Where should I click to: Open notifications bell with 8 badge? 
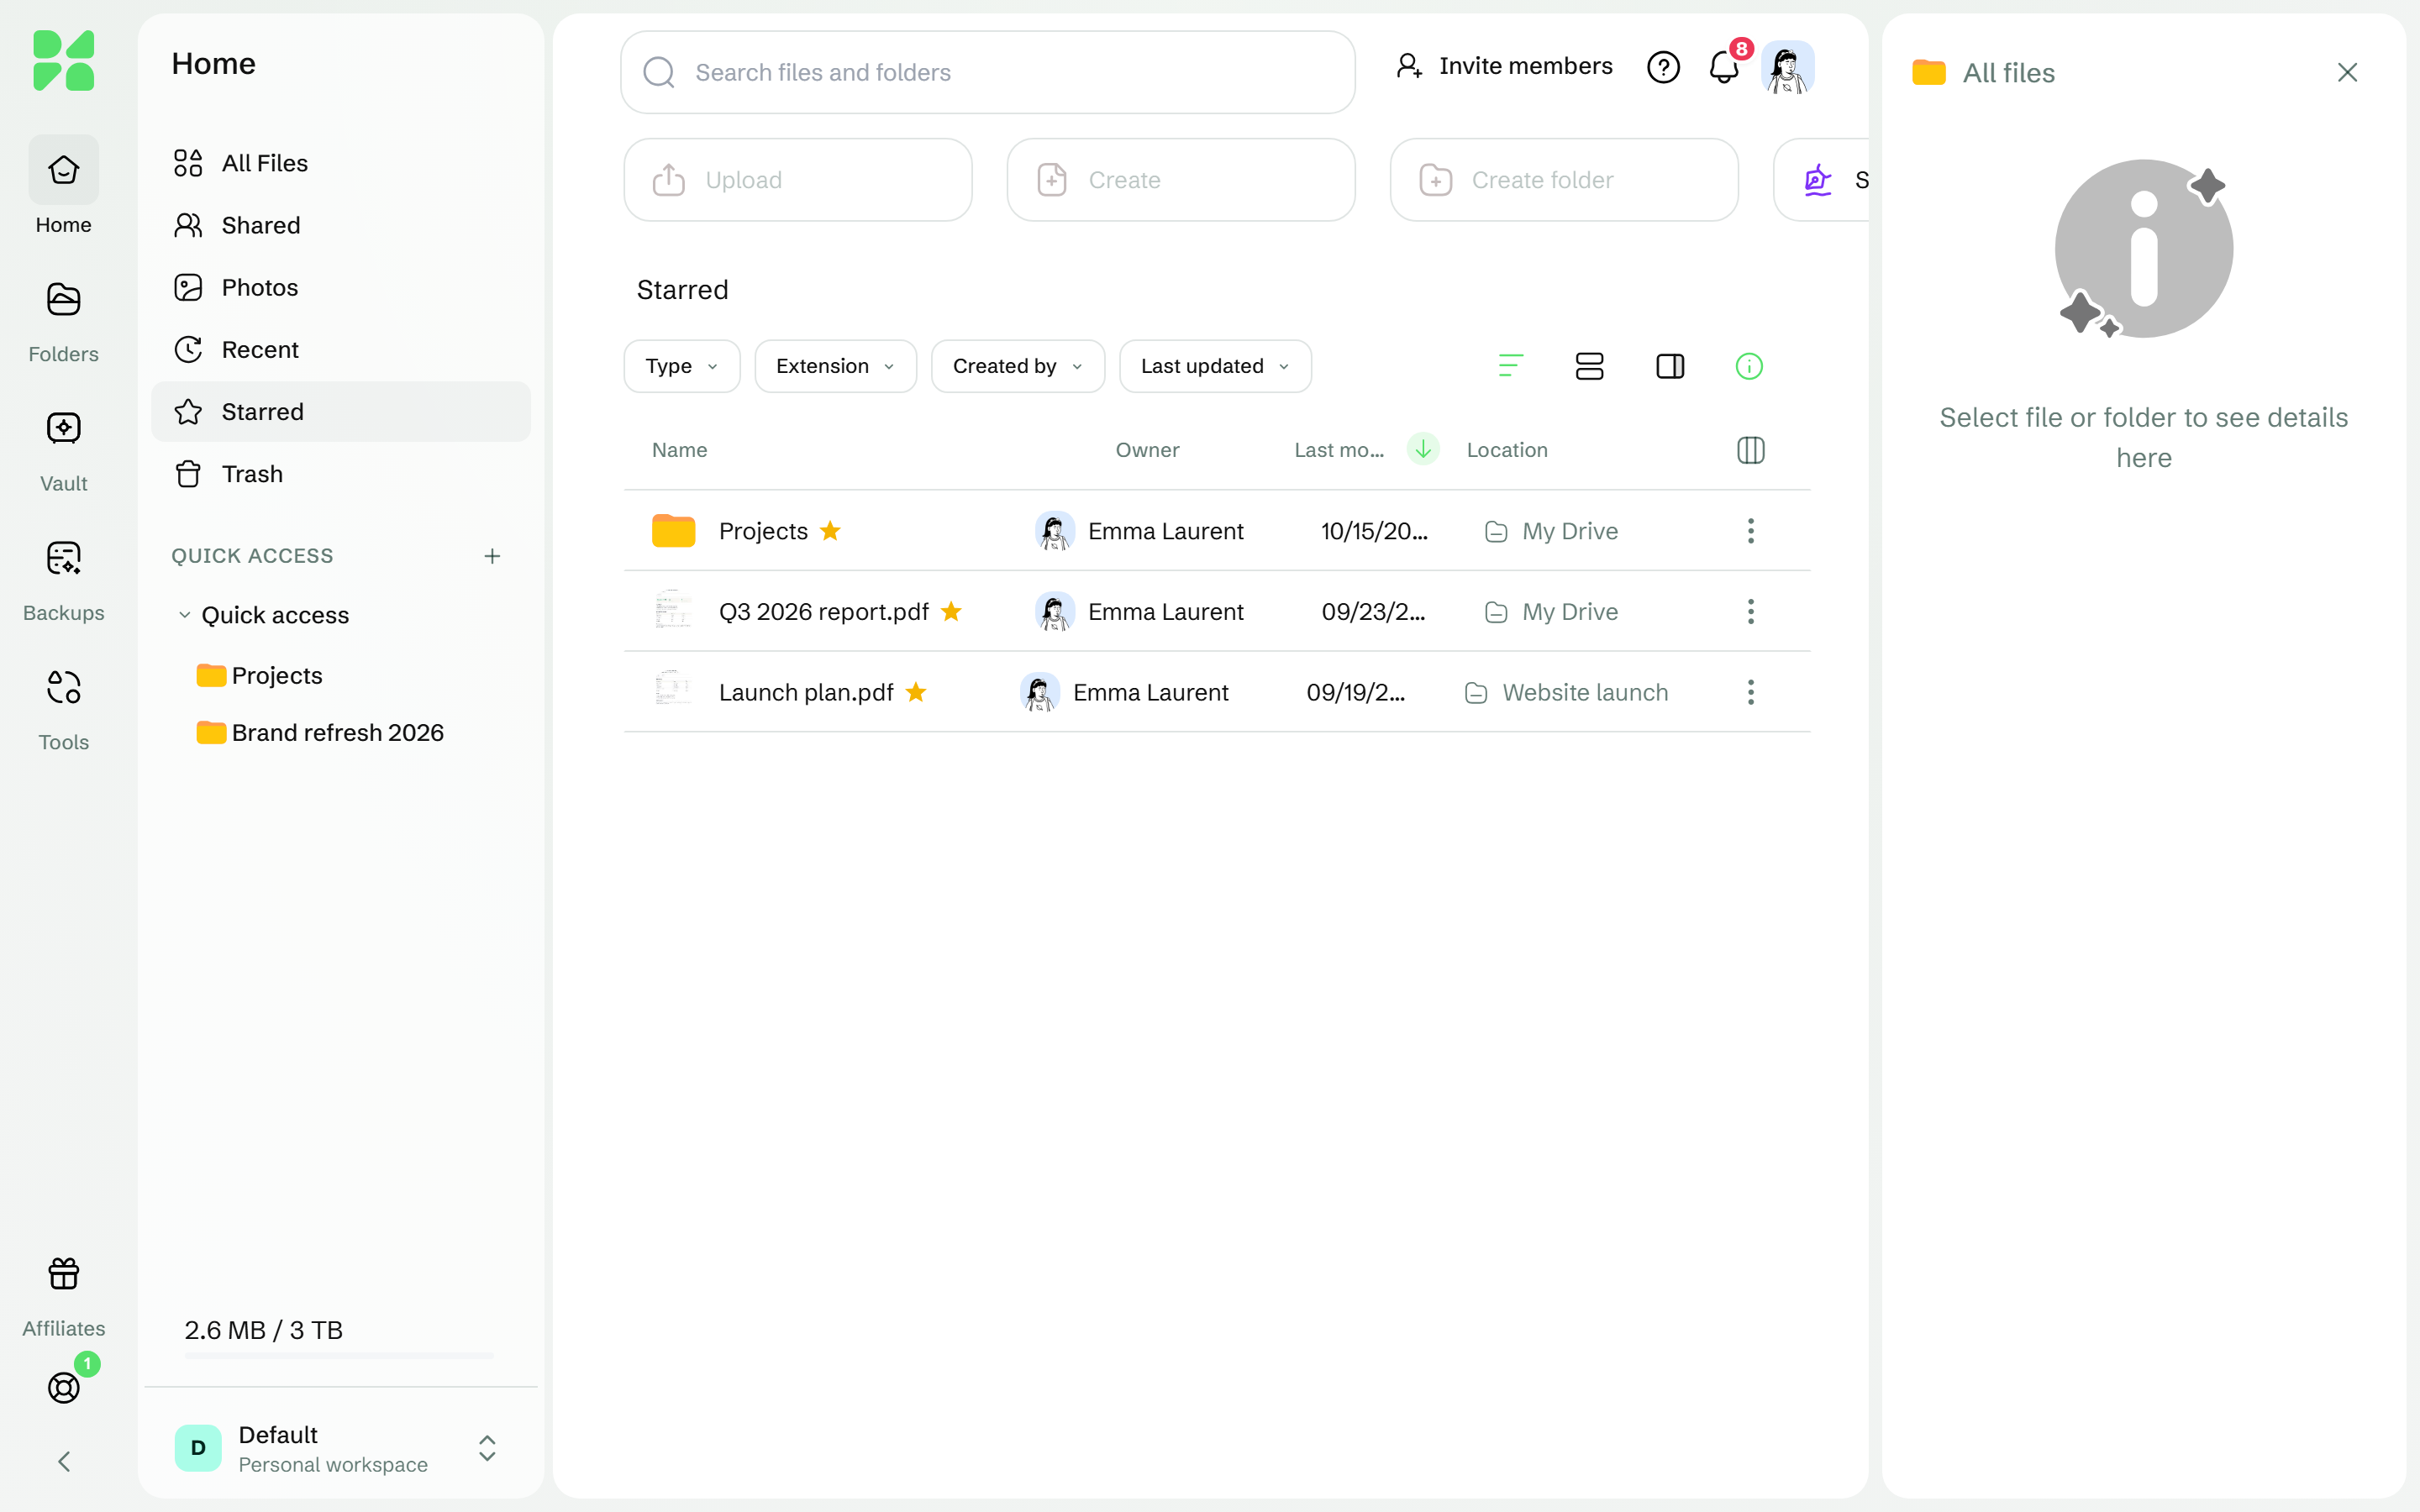pyautogui.click(x=1724, y=67)
